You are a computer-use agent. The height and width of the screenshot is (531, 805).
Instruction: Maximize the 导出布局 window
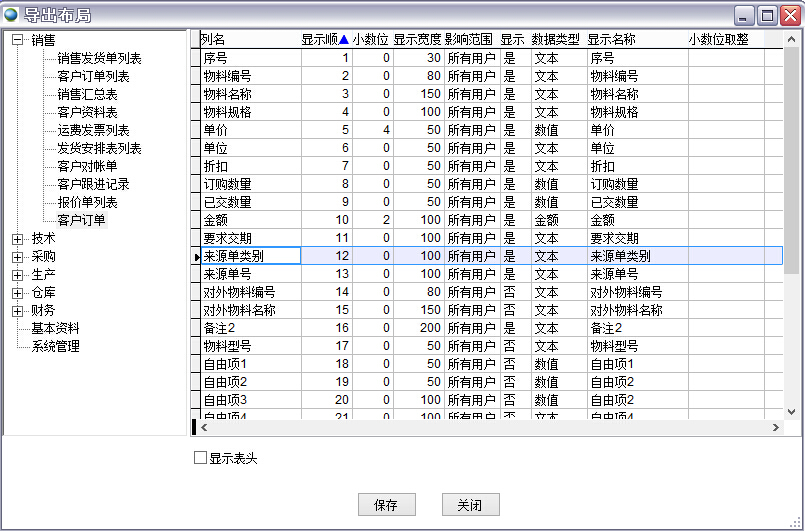tap(767, 15)
